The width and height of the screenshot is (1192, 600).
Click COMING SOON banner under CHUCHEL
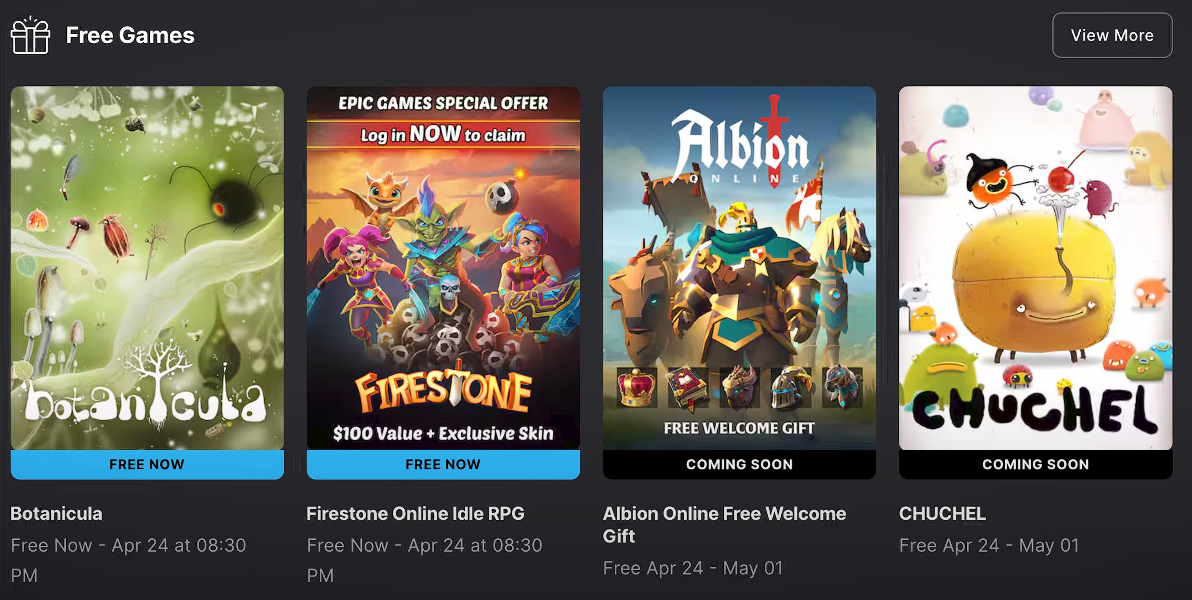[x=1035, y=465]
